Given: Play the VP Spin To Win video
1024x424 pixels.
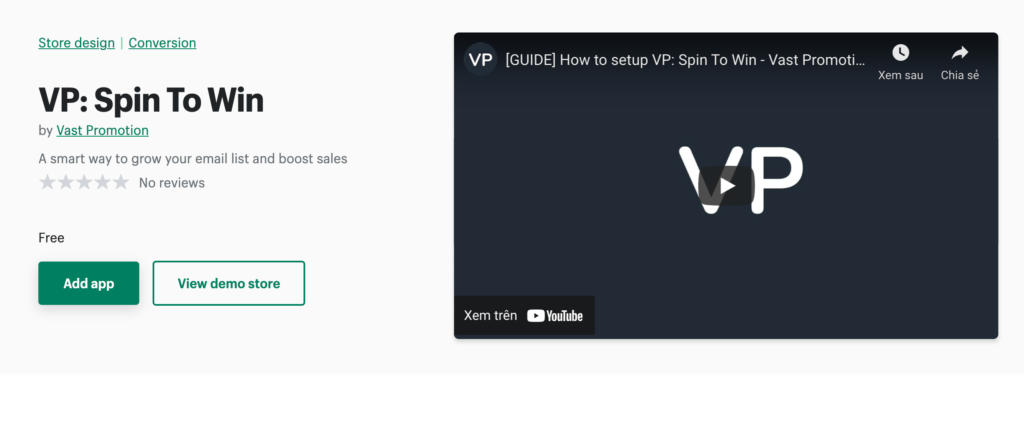Looking at the screenshot, I should pyautogui.click(x=726, y=186).
